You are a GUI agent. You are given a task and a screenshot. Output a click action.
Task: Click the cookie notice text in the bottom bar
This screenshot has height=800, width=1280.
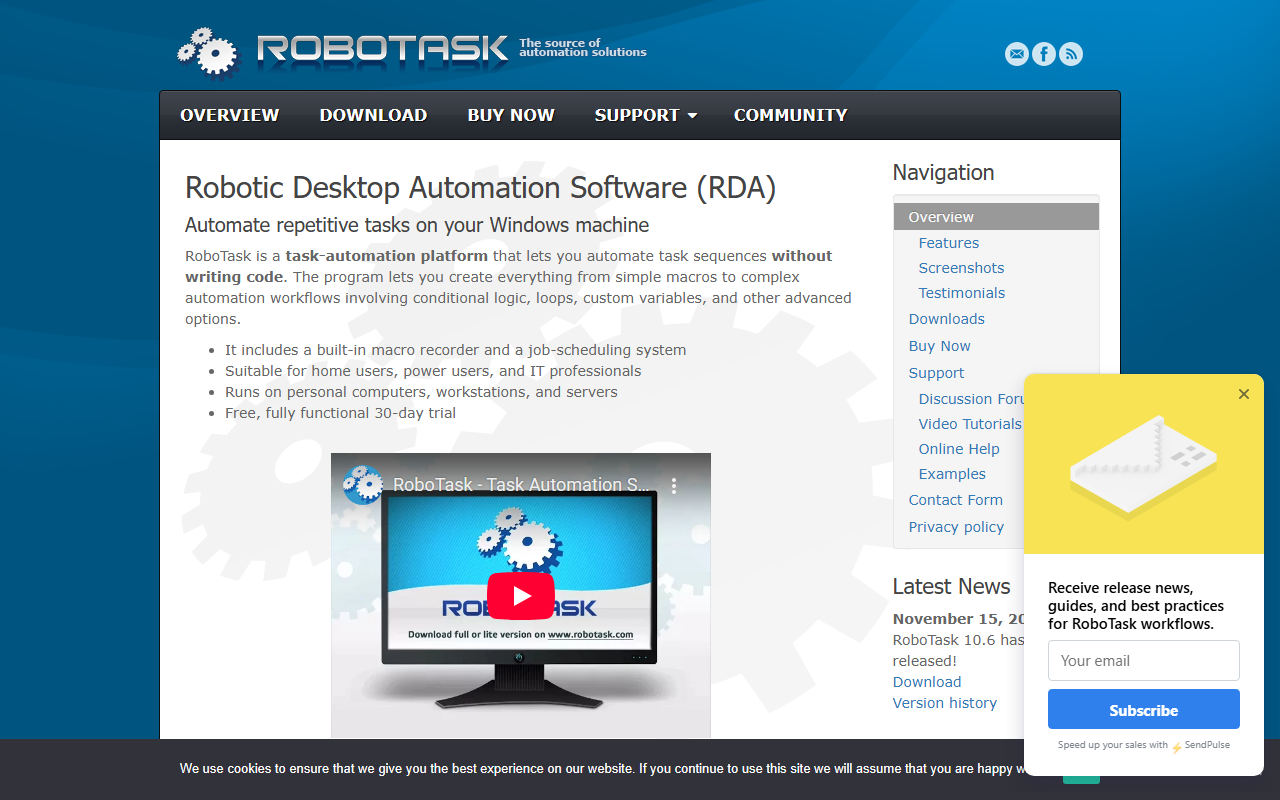point(602,769)
